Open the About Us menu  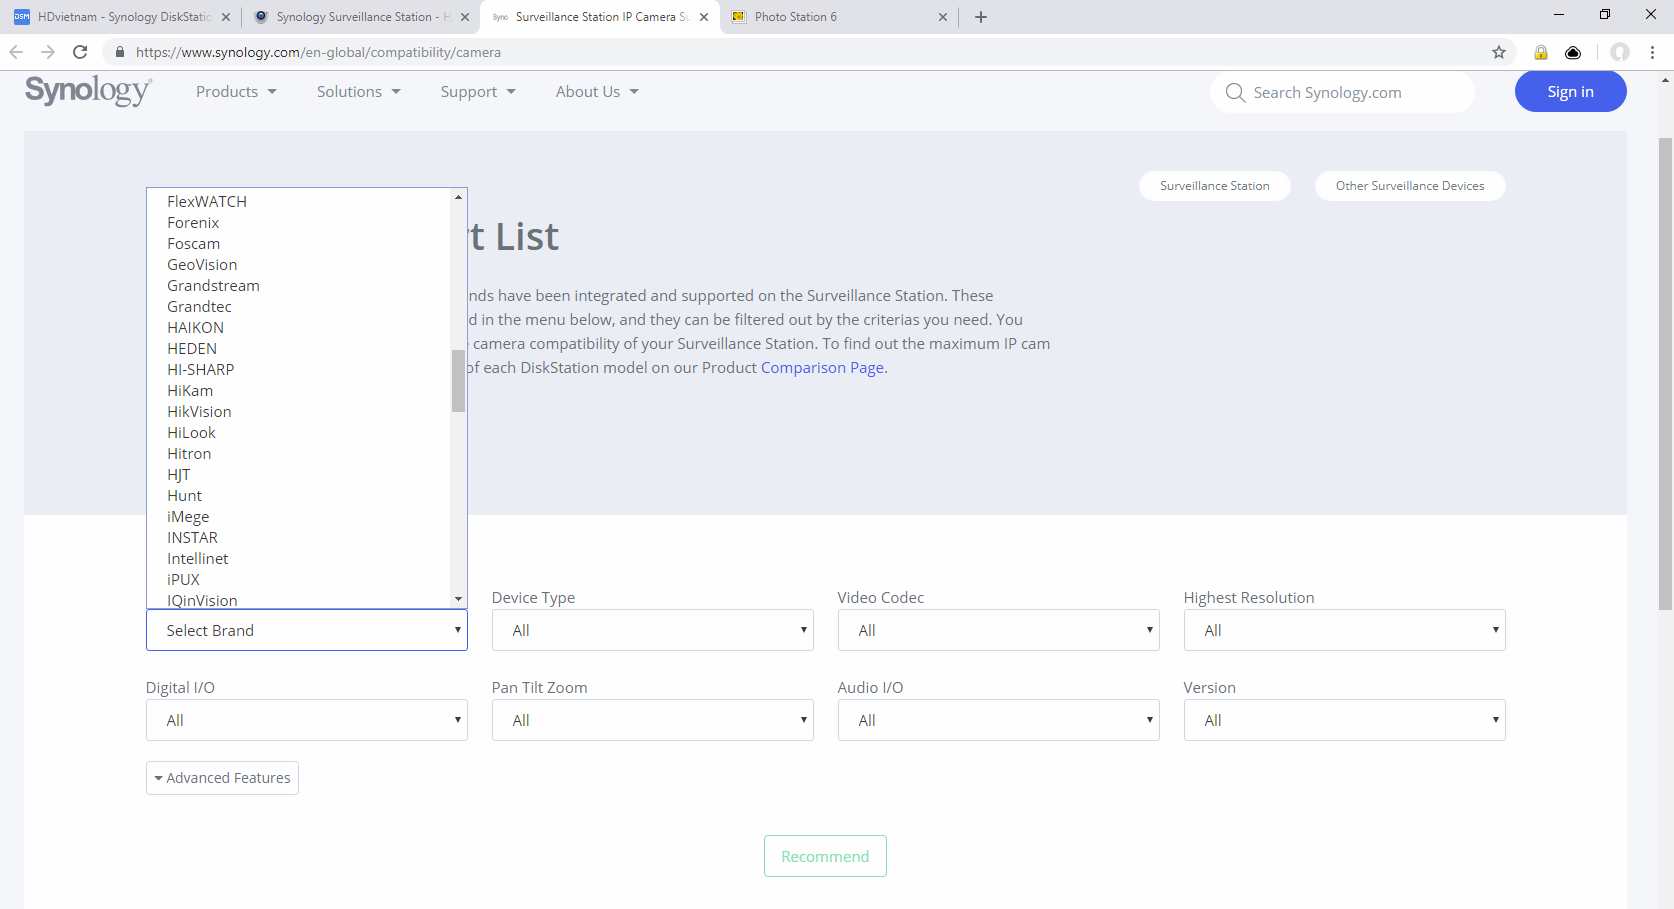click(x=597, y=92)
